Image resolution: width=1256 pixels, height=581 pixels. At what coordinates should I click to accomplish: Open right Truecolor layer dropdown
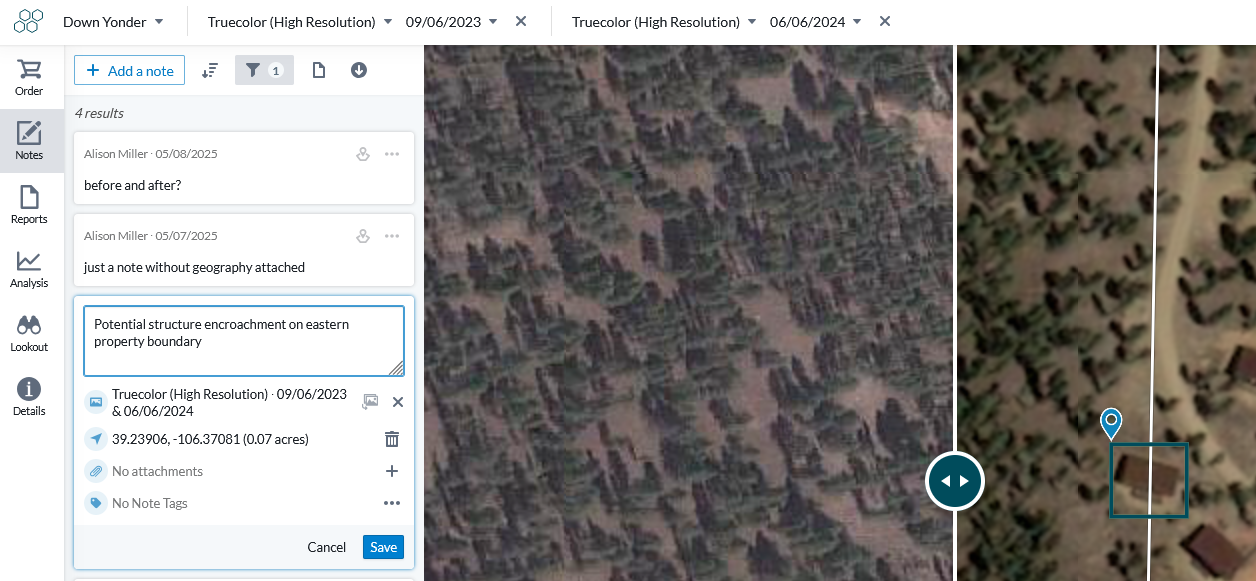(664, 22)
